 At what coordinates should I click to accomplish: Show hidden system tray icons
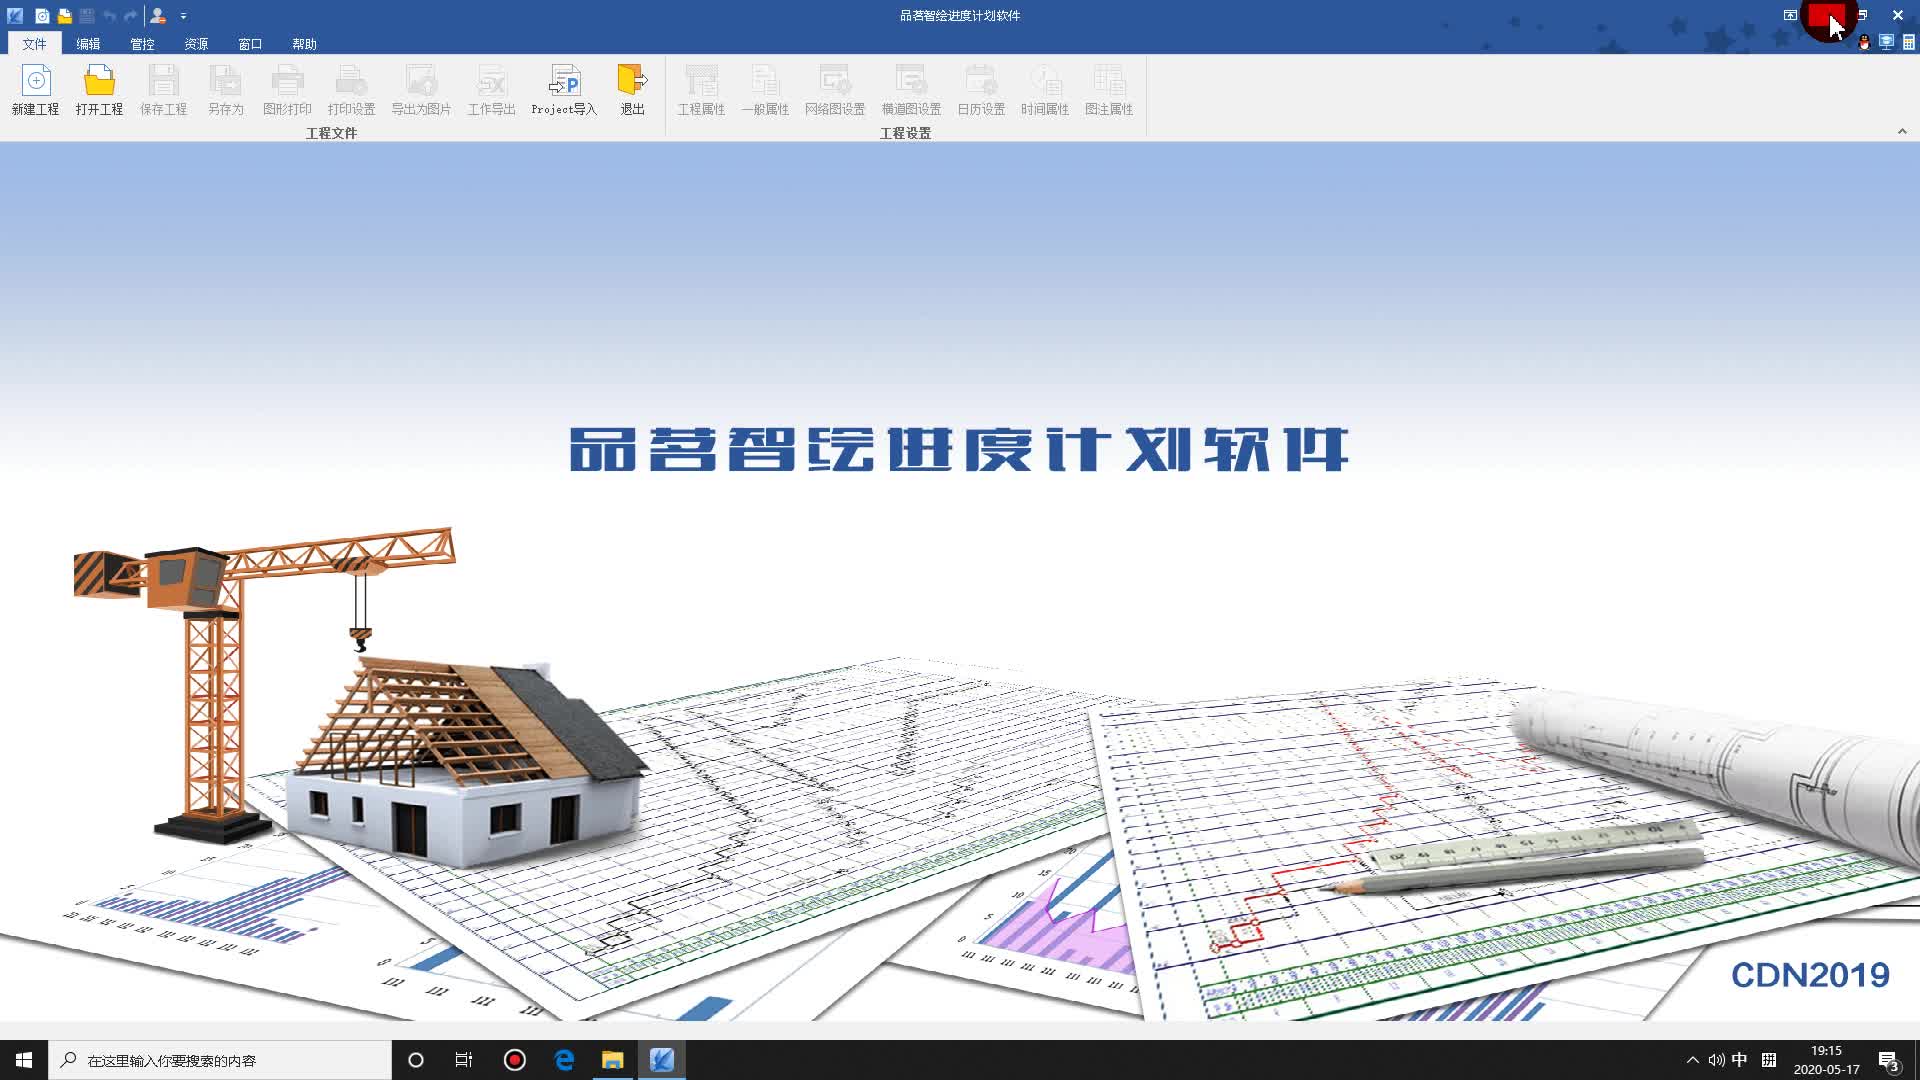pos(1692,1060)
